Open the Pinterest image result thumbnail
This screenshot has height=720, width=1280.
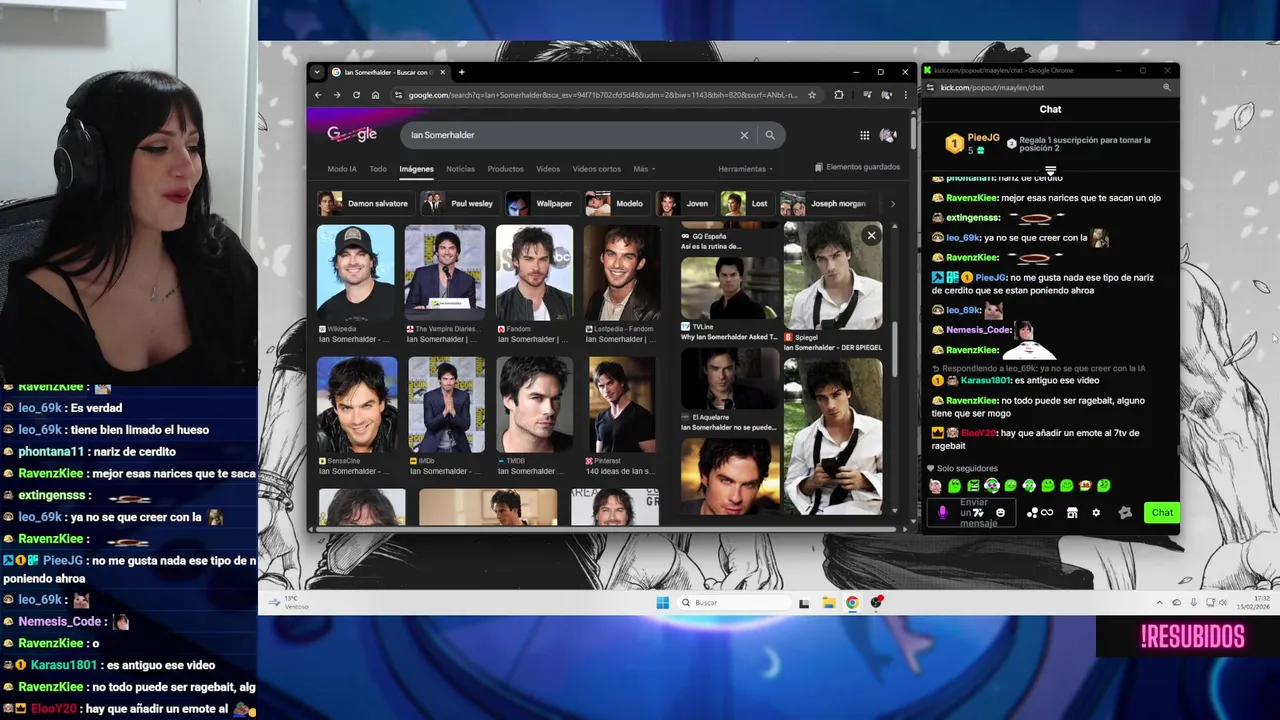click(x=622, y=405)
